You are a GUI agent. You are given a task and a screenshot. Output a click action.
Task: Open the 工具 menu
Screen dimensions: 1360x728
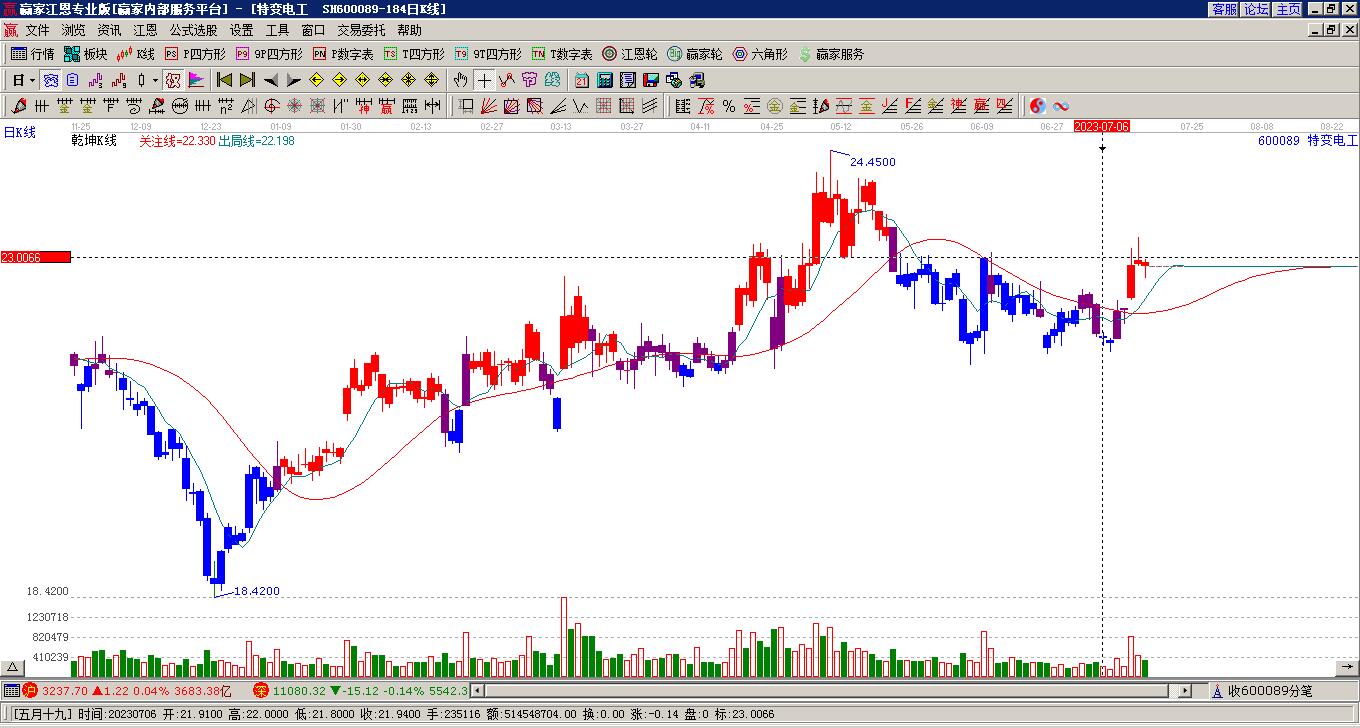click(277, 31)
